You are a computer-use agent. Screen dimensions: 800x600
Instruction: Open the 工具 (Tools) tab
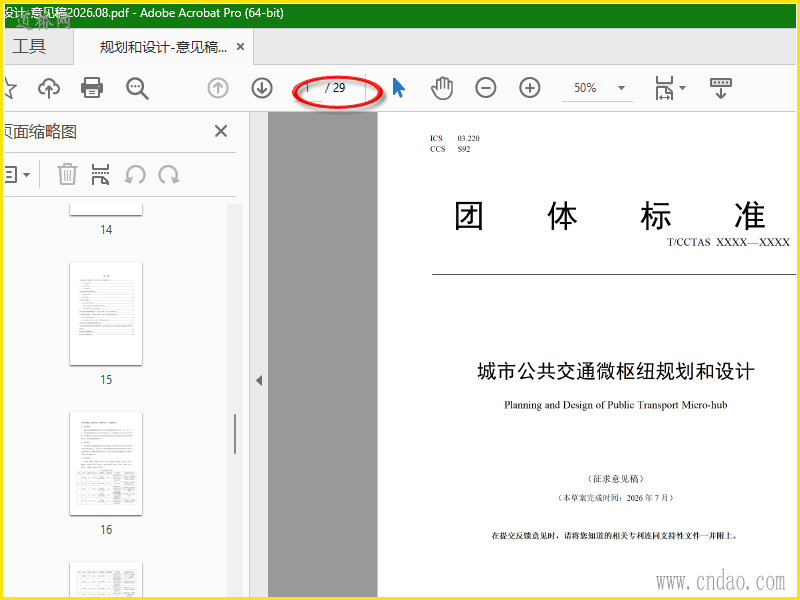click(30, 46)
